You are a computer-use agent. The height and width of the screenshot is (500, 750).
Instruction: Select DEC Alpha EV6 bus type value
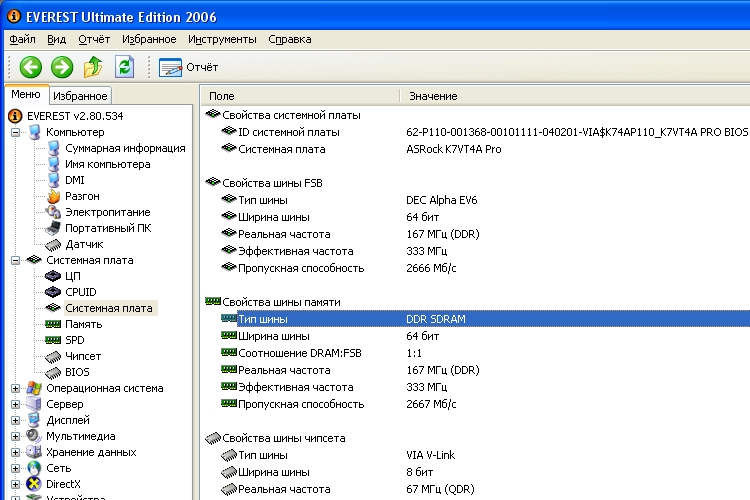442,200
